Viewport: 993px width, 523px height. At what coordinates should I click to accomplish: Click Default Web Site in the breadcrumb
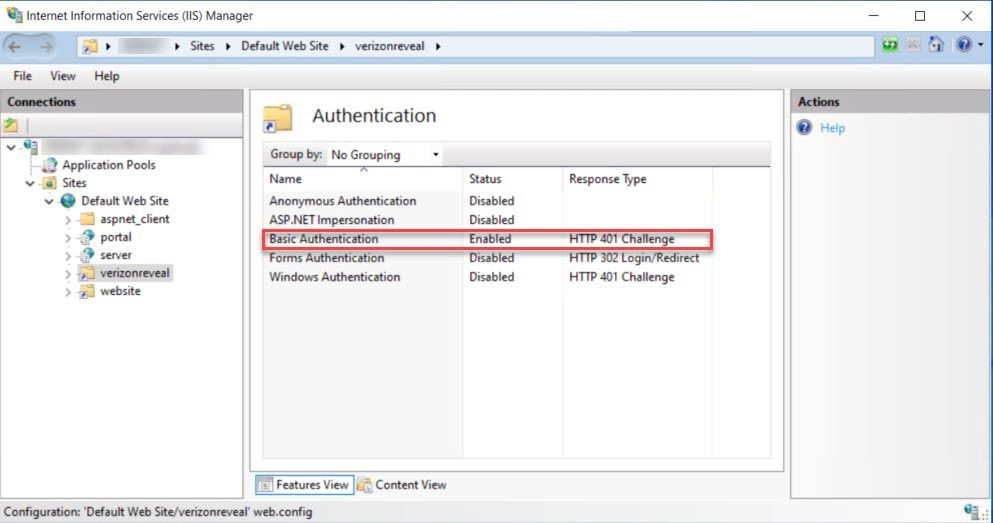(285, 46)
